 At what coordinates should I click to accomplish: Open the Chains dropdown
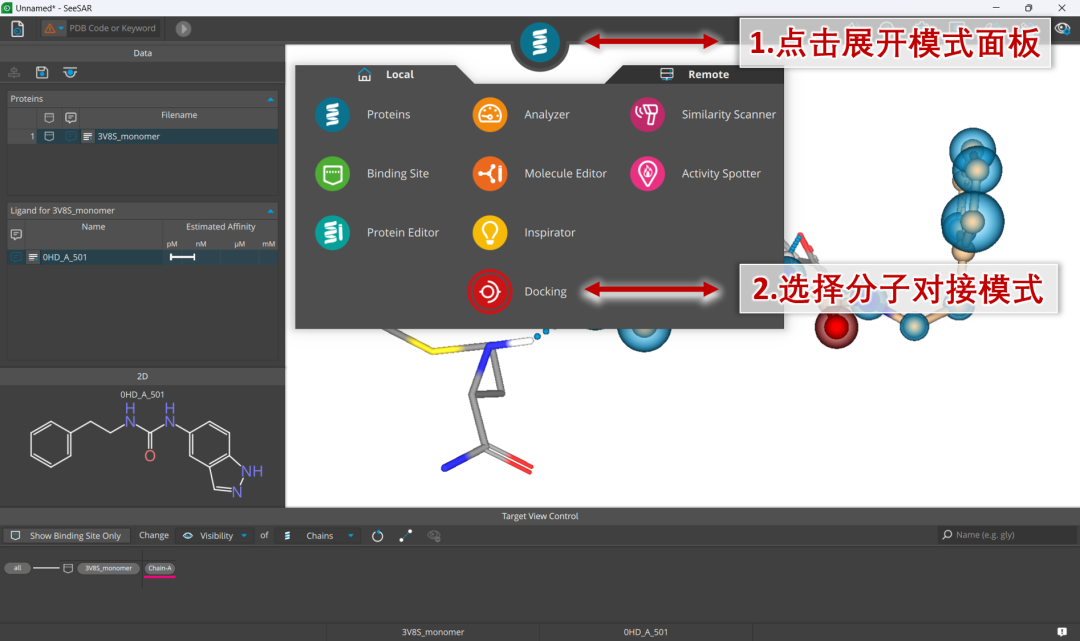(319, 536)
